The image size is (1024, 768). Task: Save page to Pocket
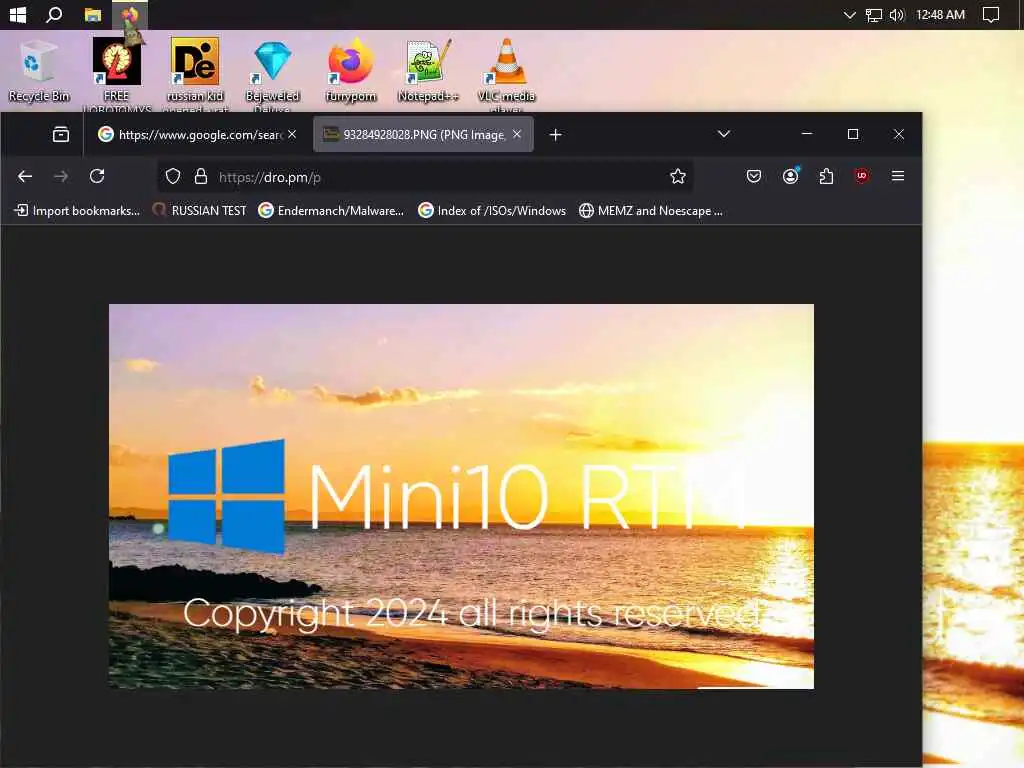click(754, 176)
